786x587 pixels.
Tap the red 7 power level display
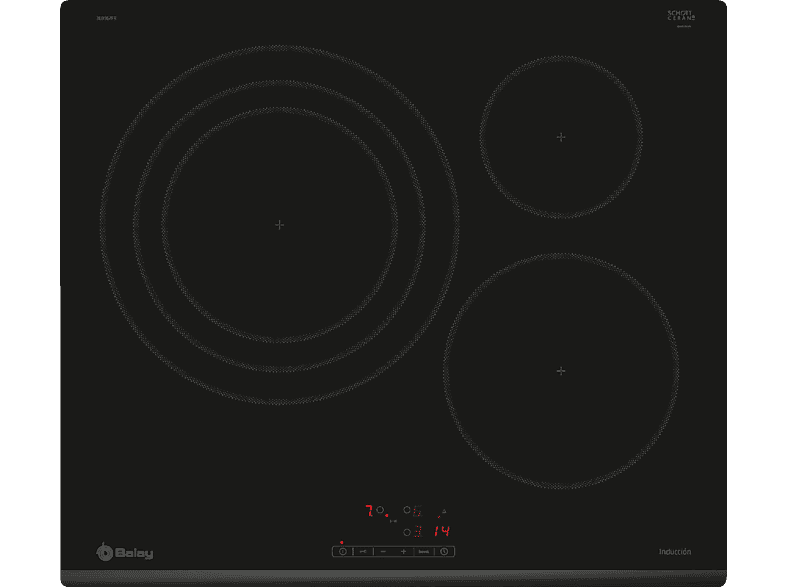368,510
